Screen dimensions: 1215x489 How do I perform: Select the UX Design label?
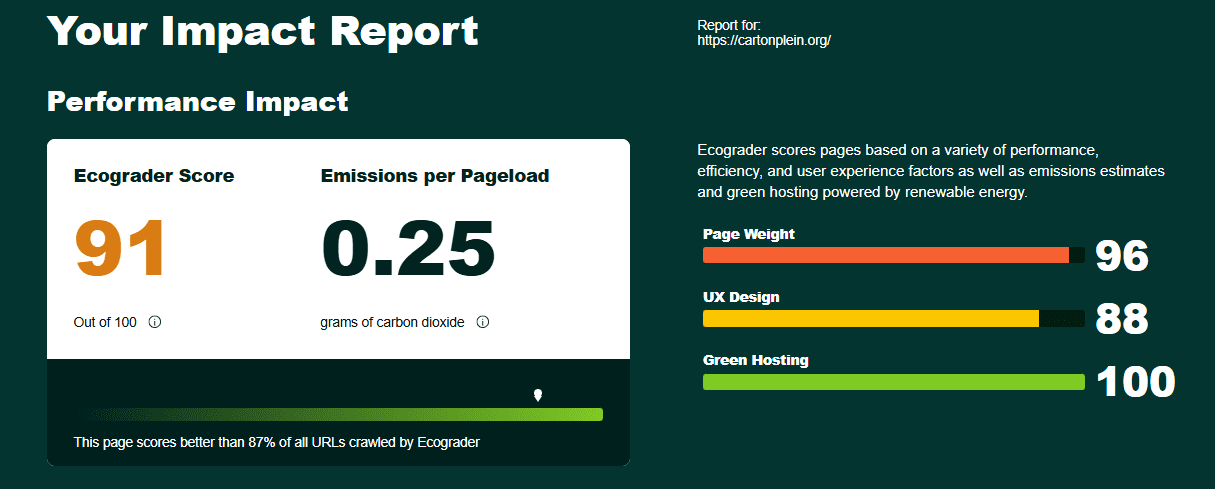pos(741,297)
